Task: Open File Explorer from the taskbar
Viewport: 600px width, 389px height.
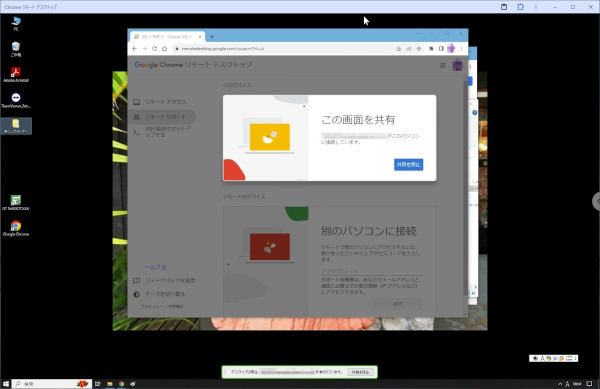Action: pos(110,384)
